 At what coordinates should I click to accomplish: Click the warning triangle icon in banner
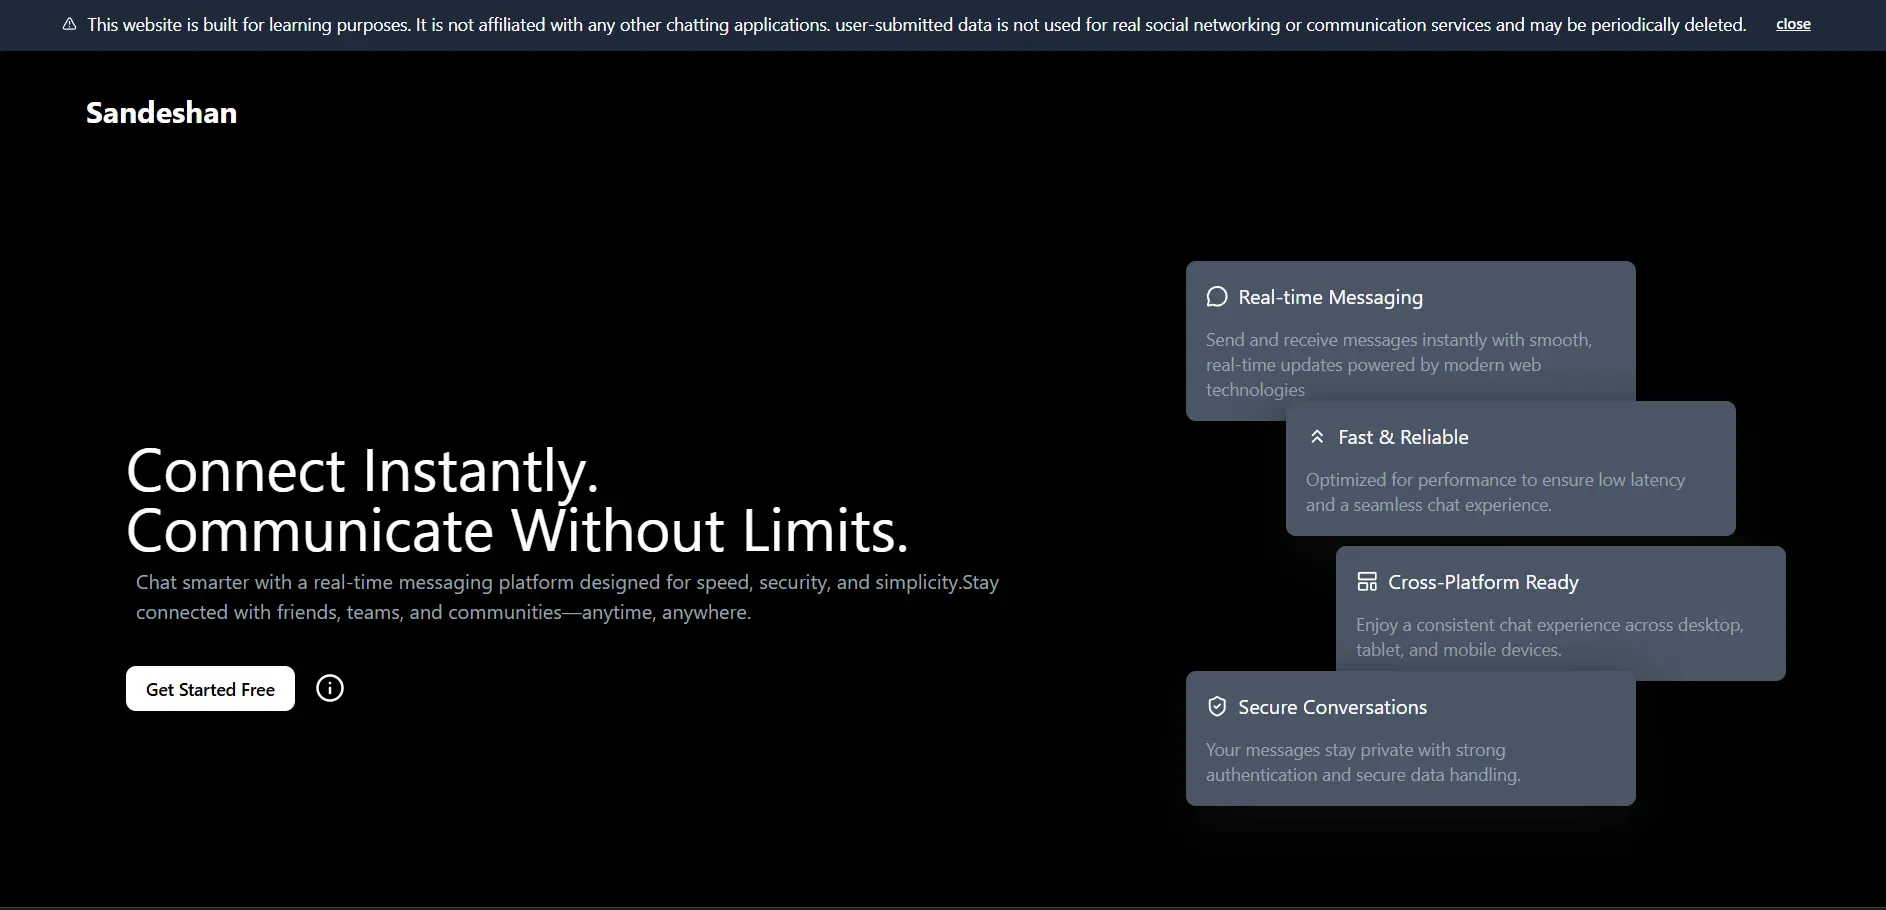click(69, 25)
